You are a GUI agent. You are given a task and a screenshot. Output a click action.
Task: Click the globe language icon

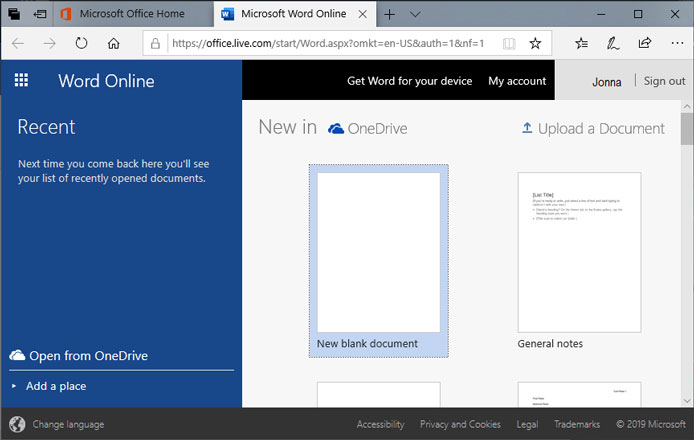pos(17,424)
